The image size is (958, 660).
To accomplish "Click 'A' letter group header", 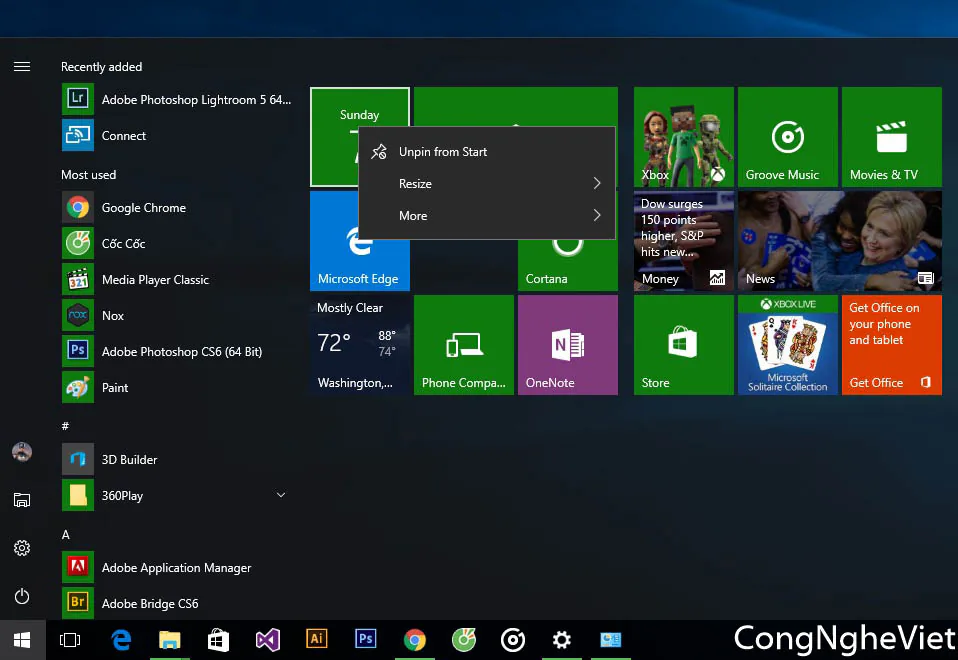I will coord(66,535).
